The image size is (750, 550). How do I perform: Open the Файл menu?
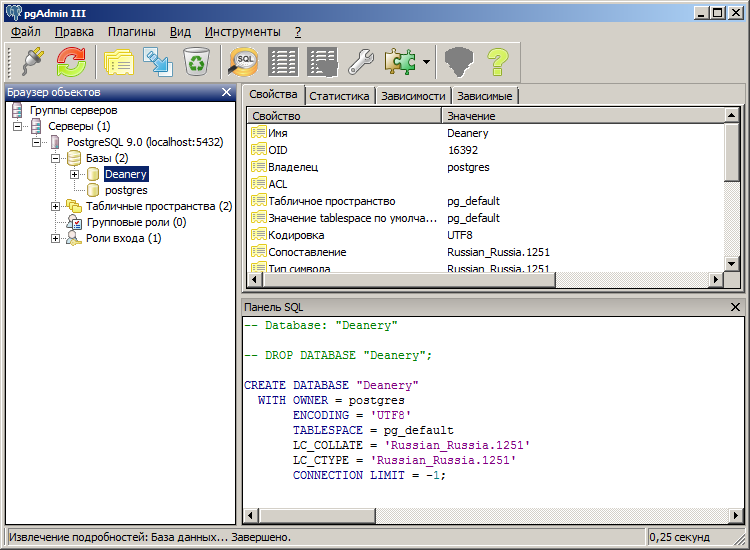point(26,32)
